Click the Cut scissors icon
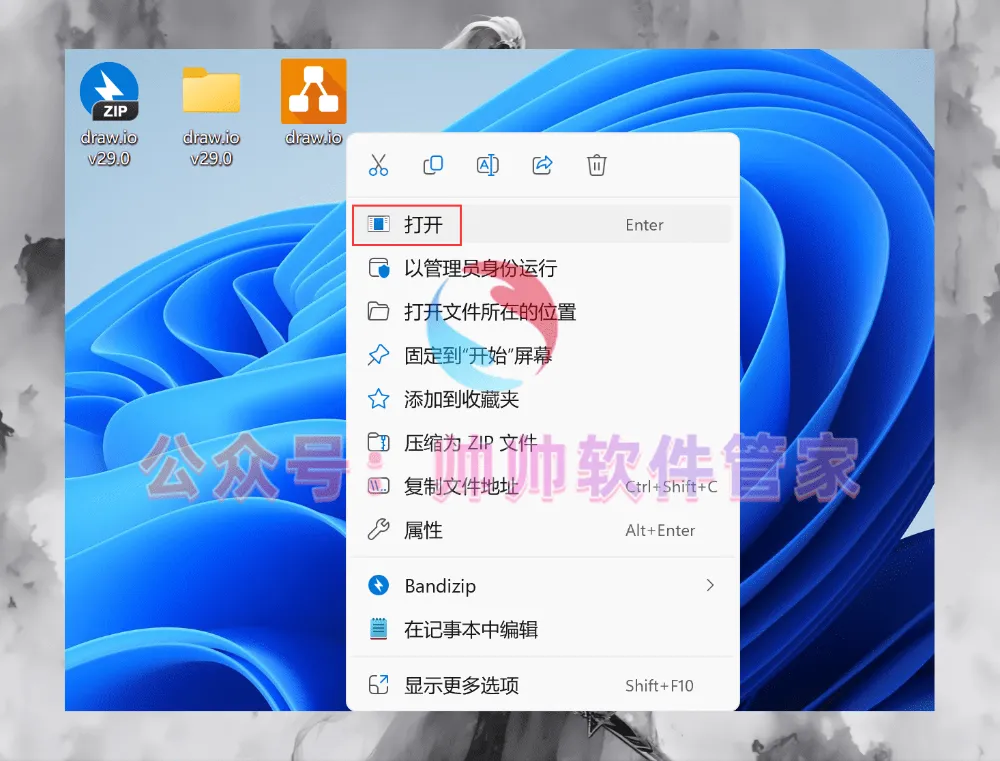 378,165
